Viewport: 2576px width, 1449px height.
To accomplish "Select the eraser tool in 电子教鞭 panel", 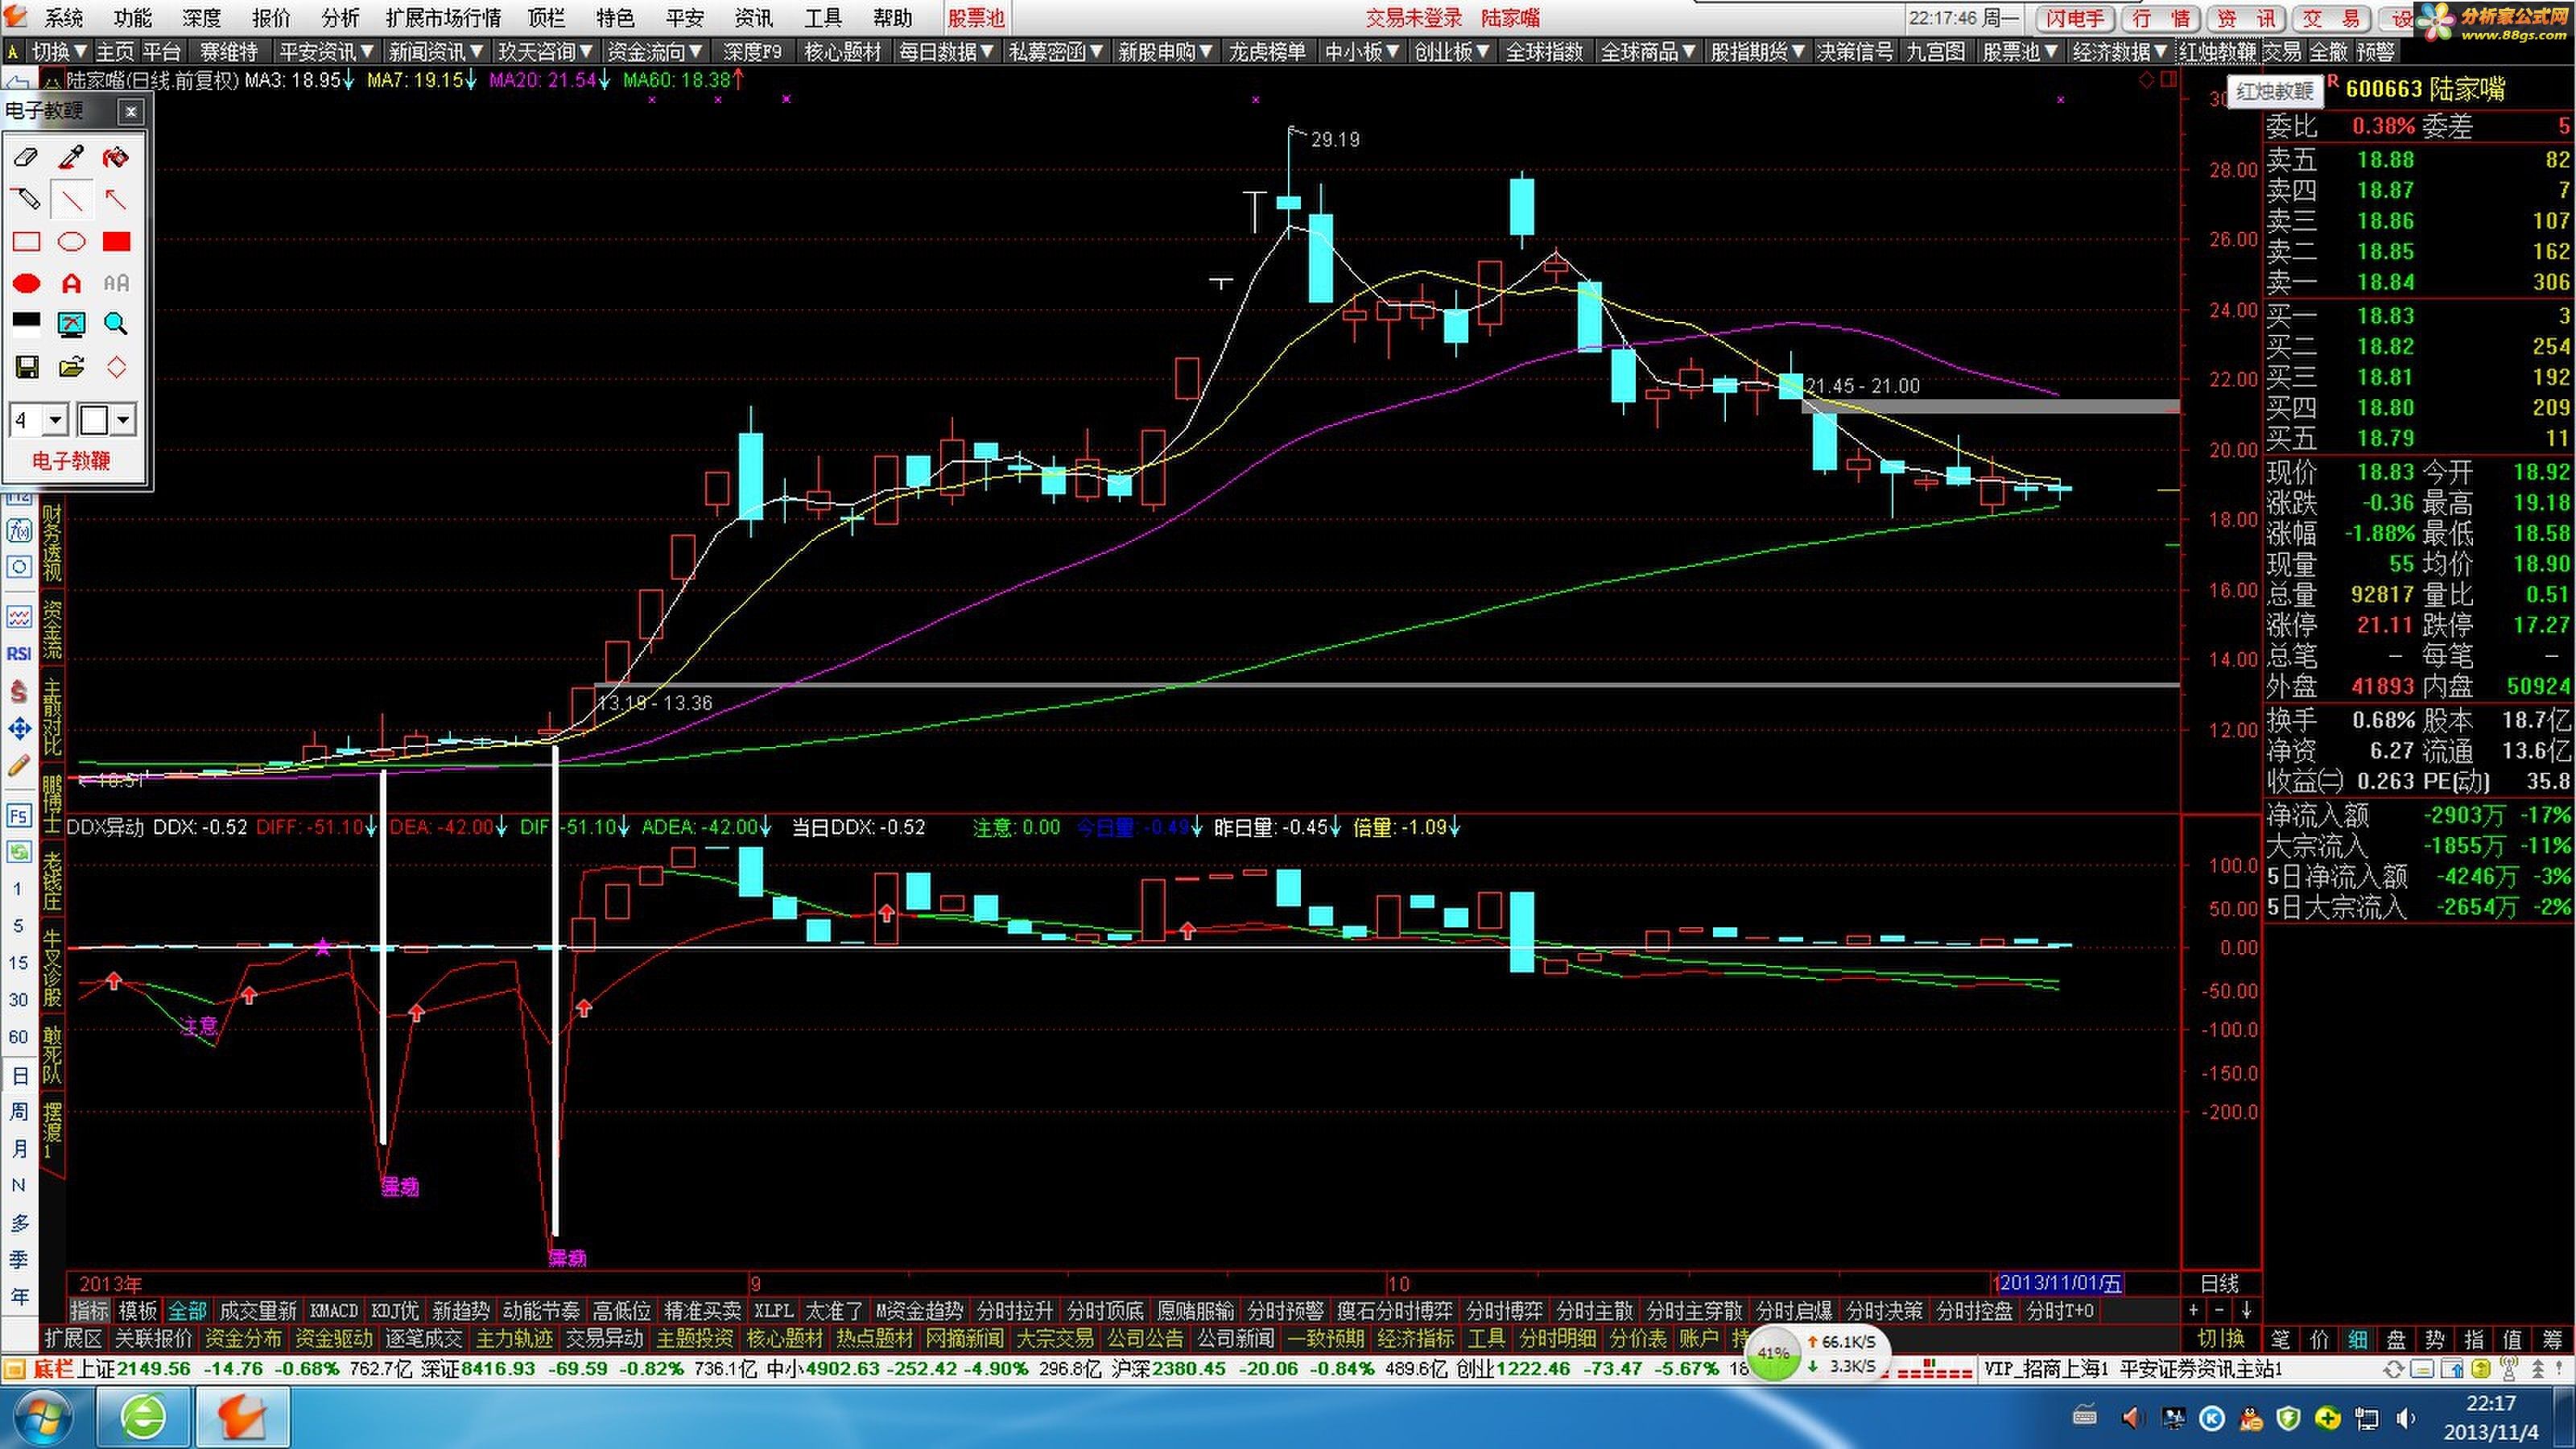I will pos(26,157).
